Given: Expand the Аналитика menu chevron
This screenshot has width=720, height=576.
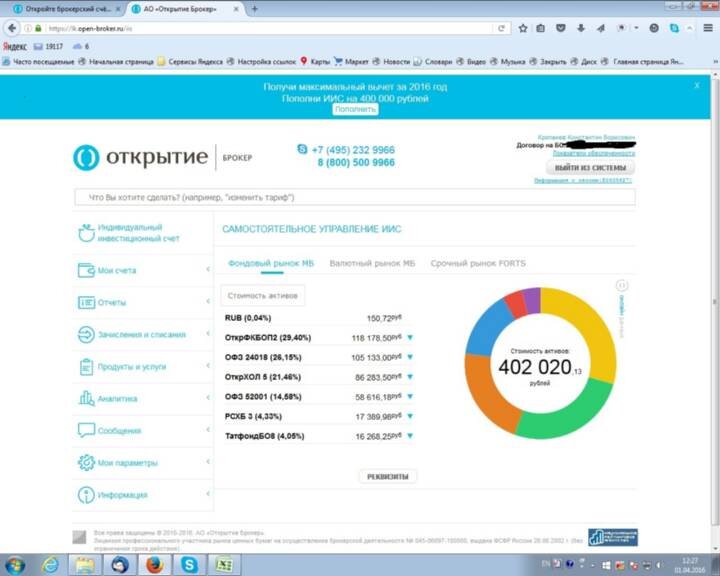Looking at the screenshot, I should click(x=208, y=397).
